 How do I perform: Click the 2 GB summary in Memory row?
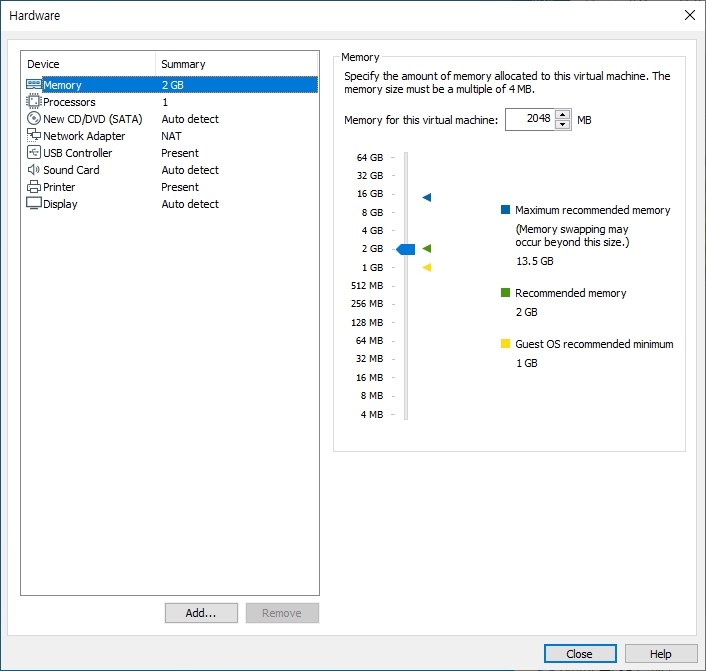[172, 85]
